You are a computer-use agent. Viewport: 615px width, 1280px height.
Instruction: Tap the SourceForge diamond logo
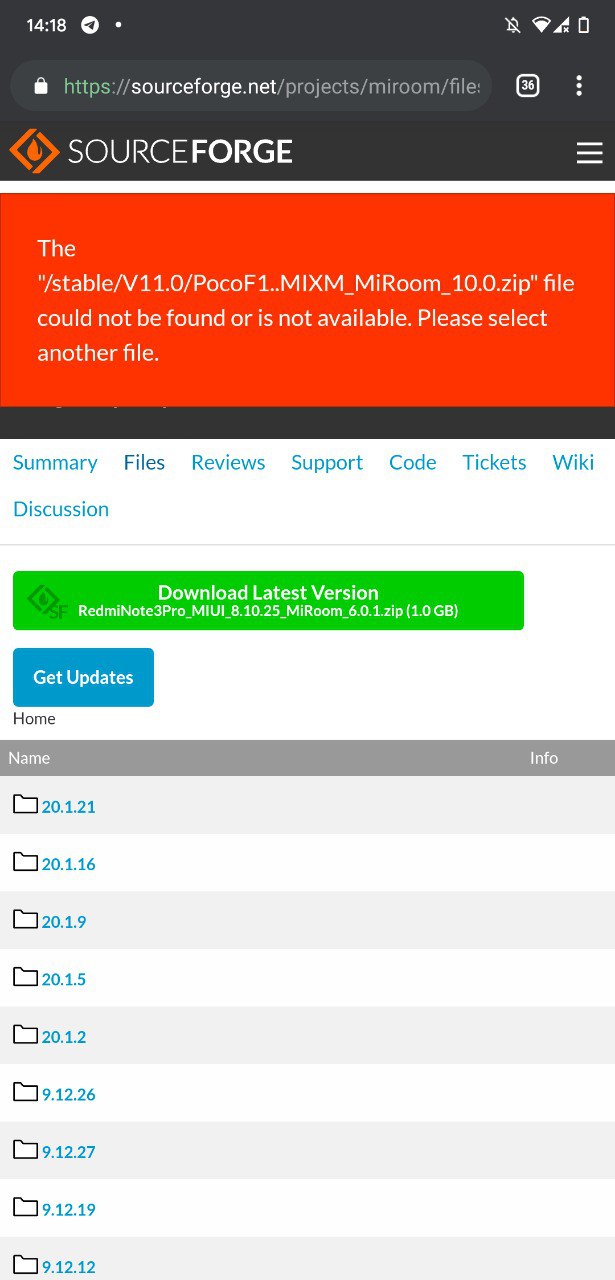(34, 151)
